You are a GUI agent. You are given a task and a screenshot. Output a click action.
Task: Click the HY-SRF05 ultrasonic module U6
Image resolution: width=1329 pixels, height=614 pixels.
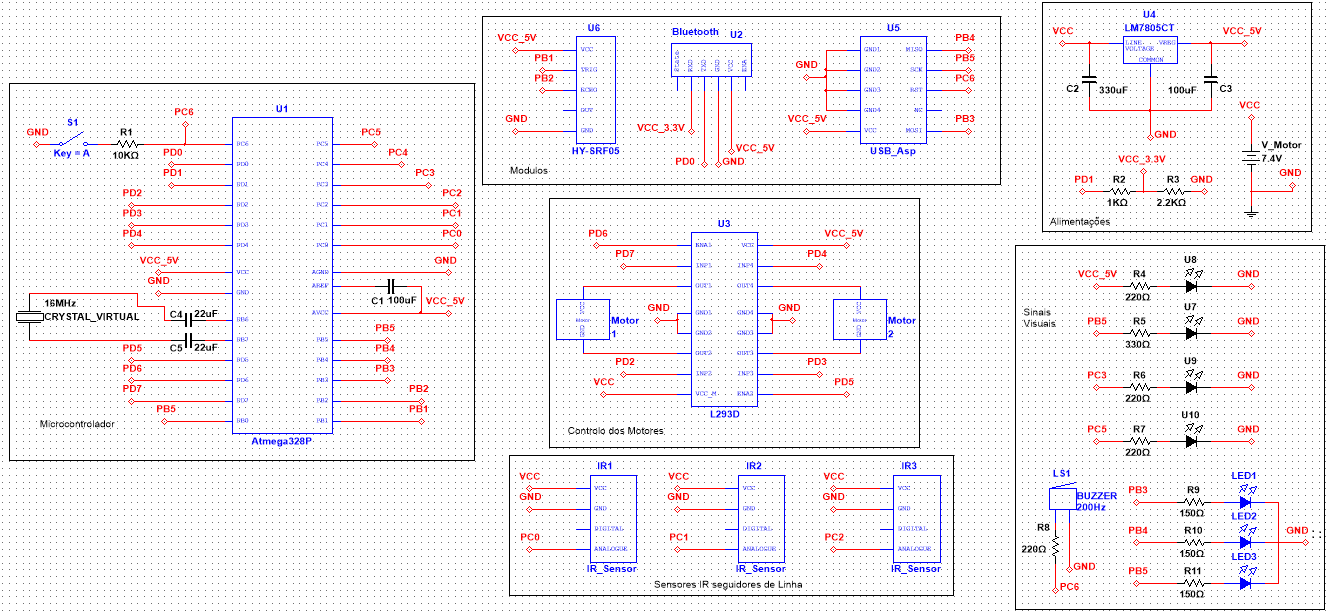[x=596, y=89]
